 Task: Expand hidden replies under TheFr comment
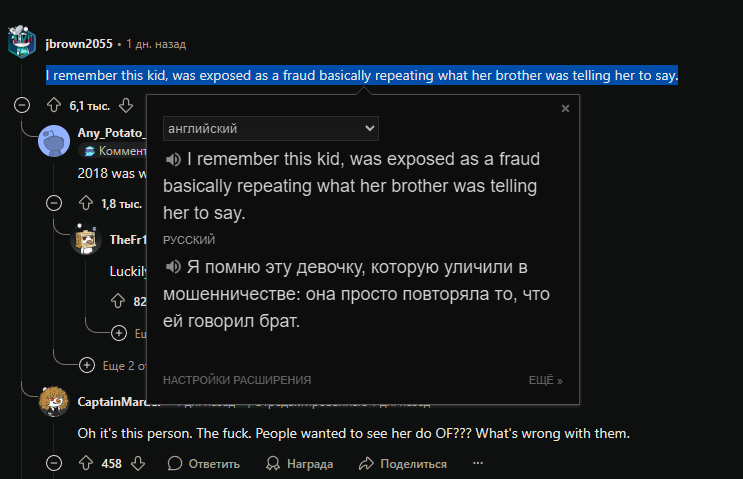click(118, 333)
